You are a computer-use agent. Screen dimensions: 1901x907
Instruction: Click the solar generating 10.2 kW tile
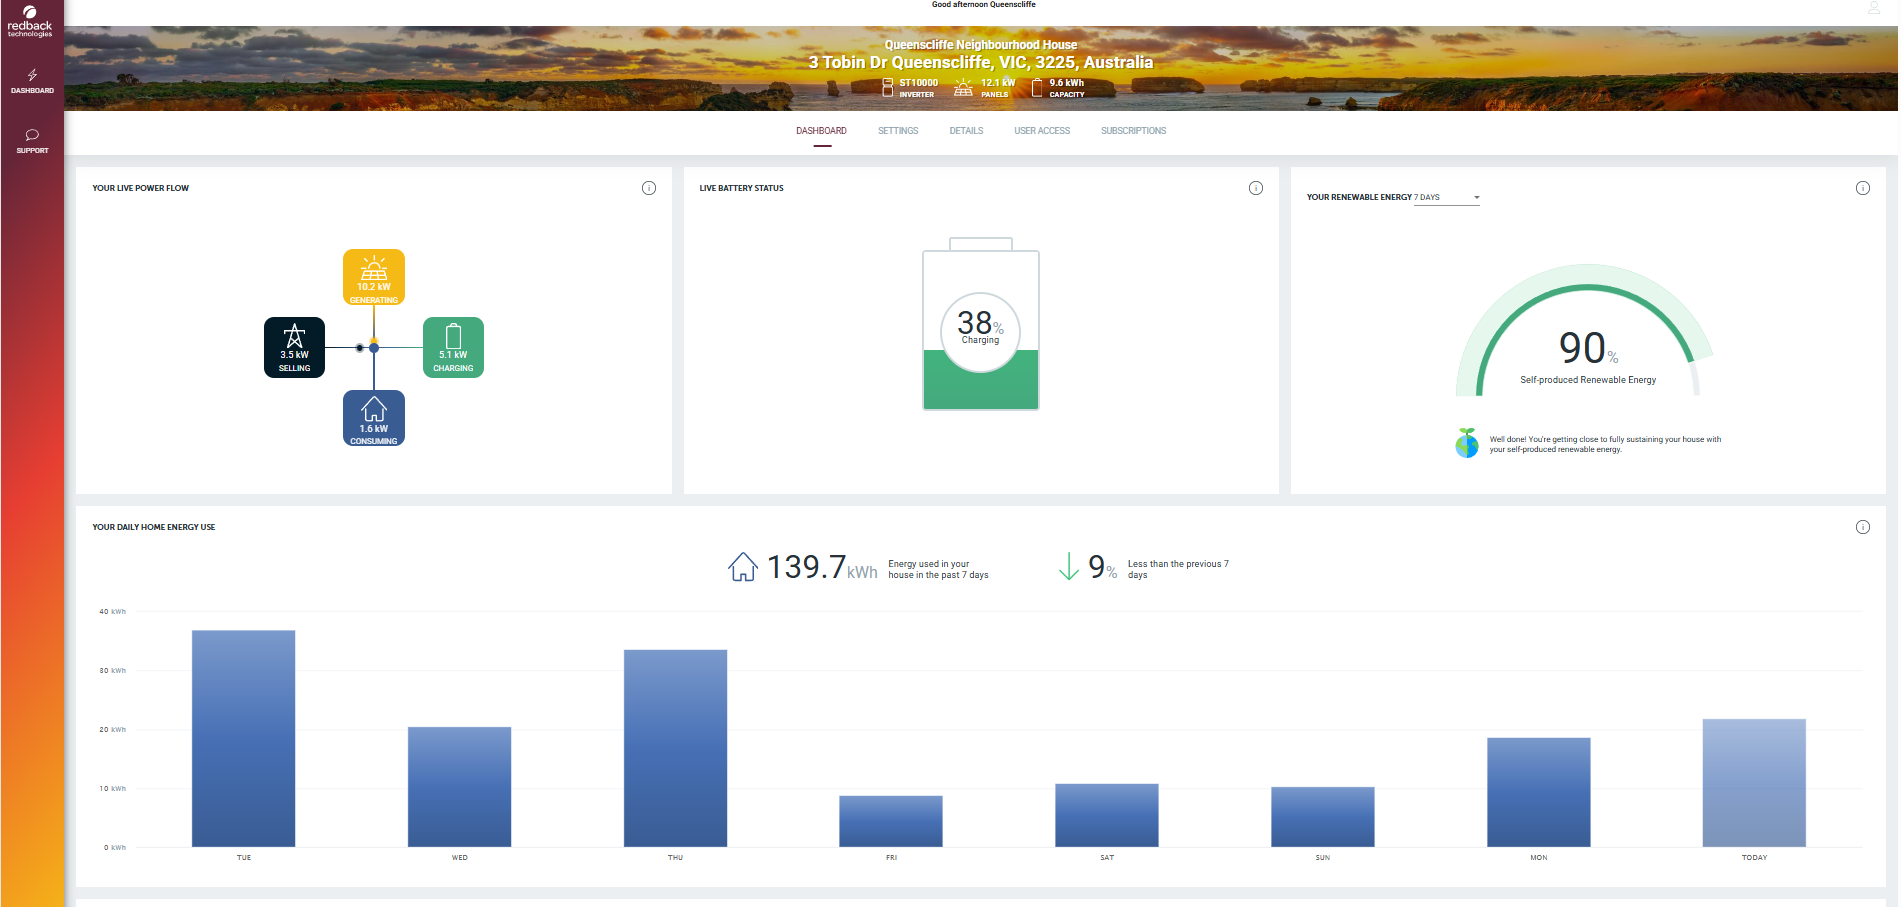[x=374, y=277]
